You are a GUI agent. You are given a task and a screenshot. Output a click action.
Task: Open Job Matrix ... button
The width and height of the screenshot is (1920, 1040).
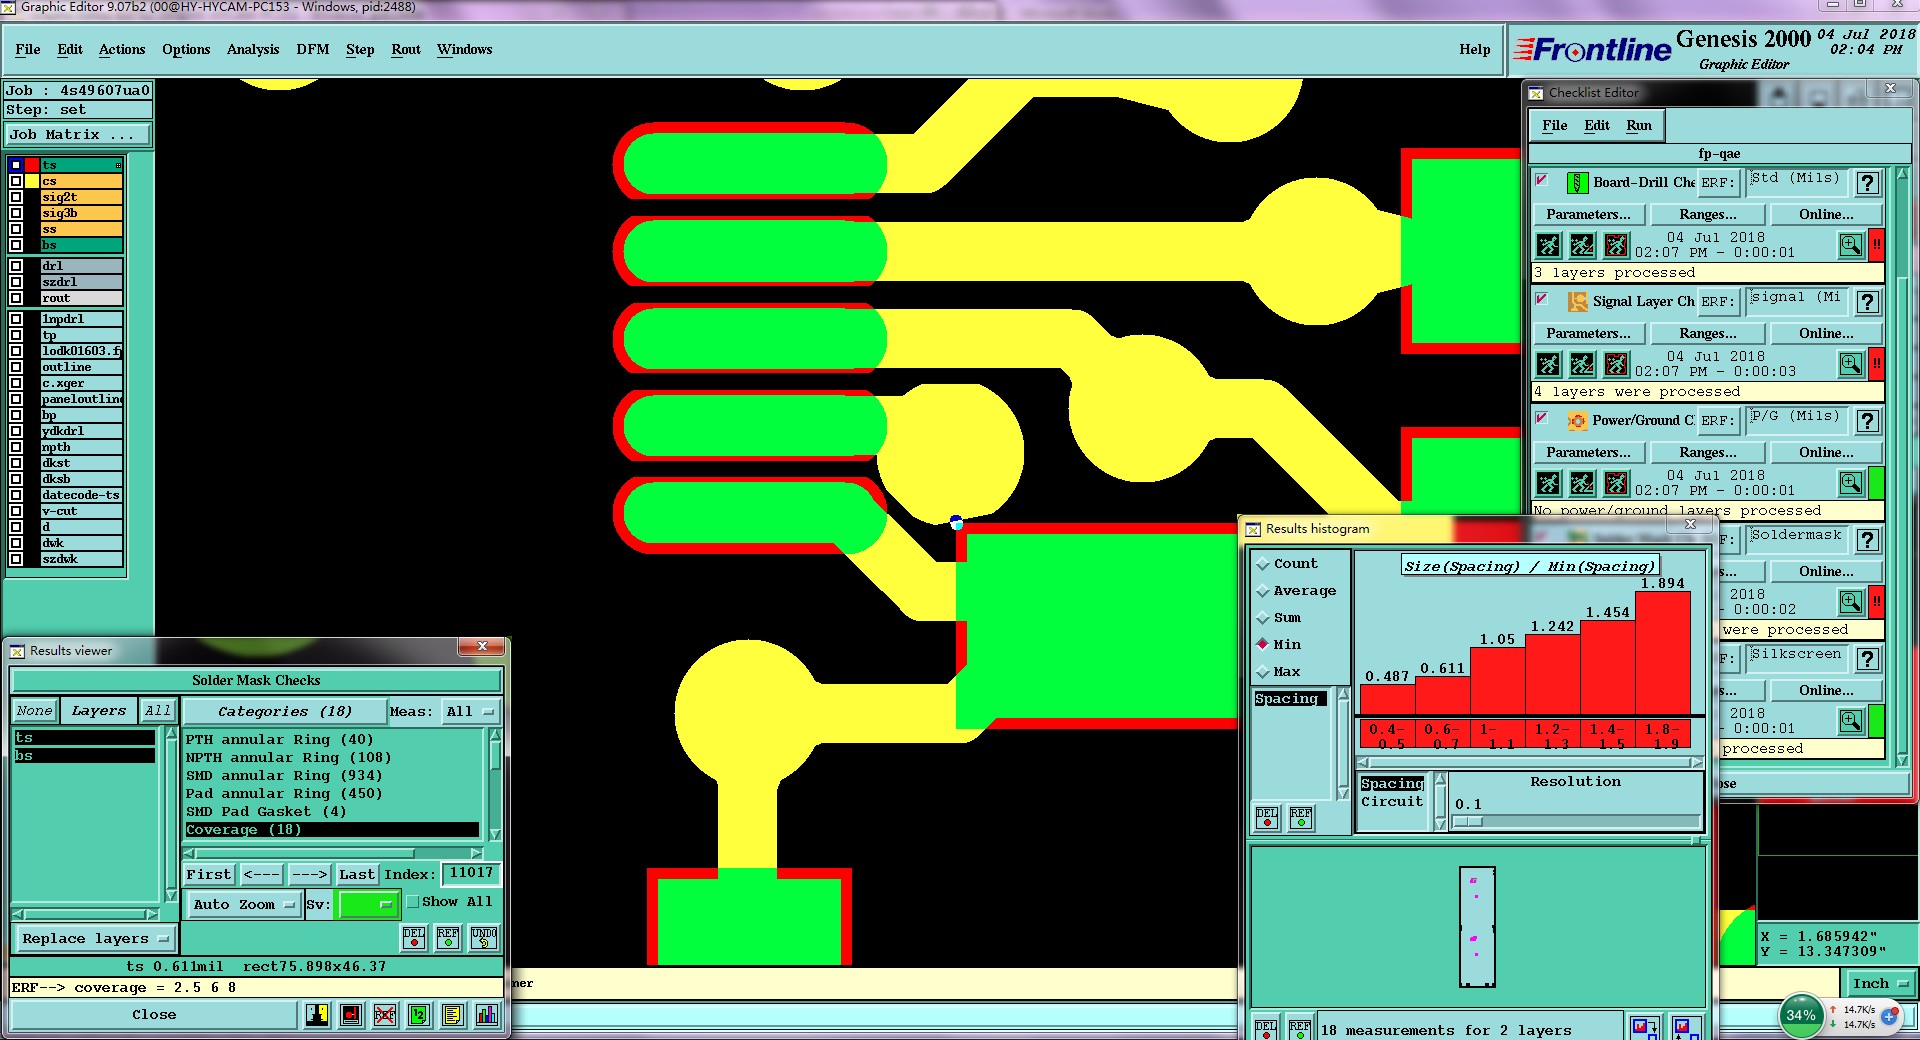pyautogui.click(x=78, y=134)
